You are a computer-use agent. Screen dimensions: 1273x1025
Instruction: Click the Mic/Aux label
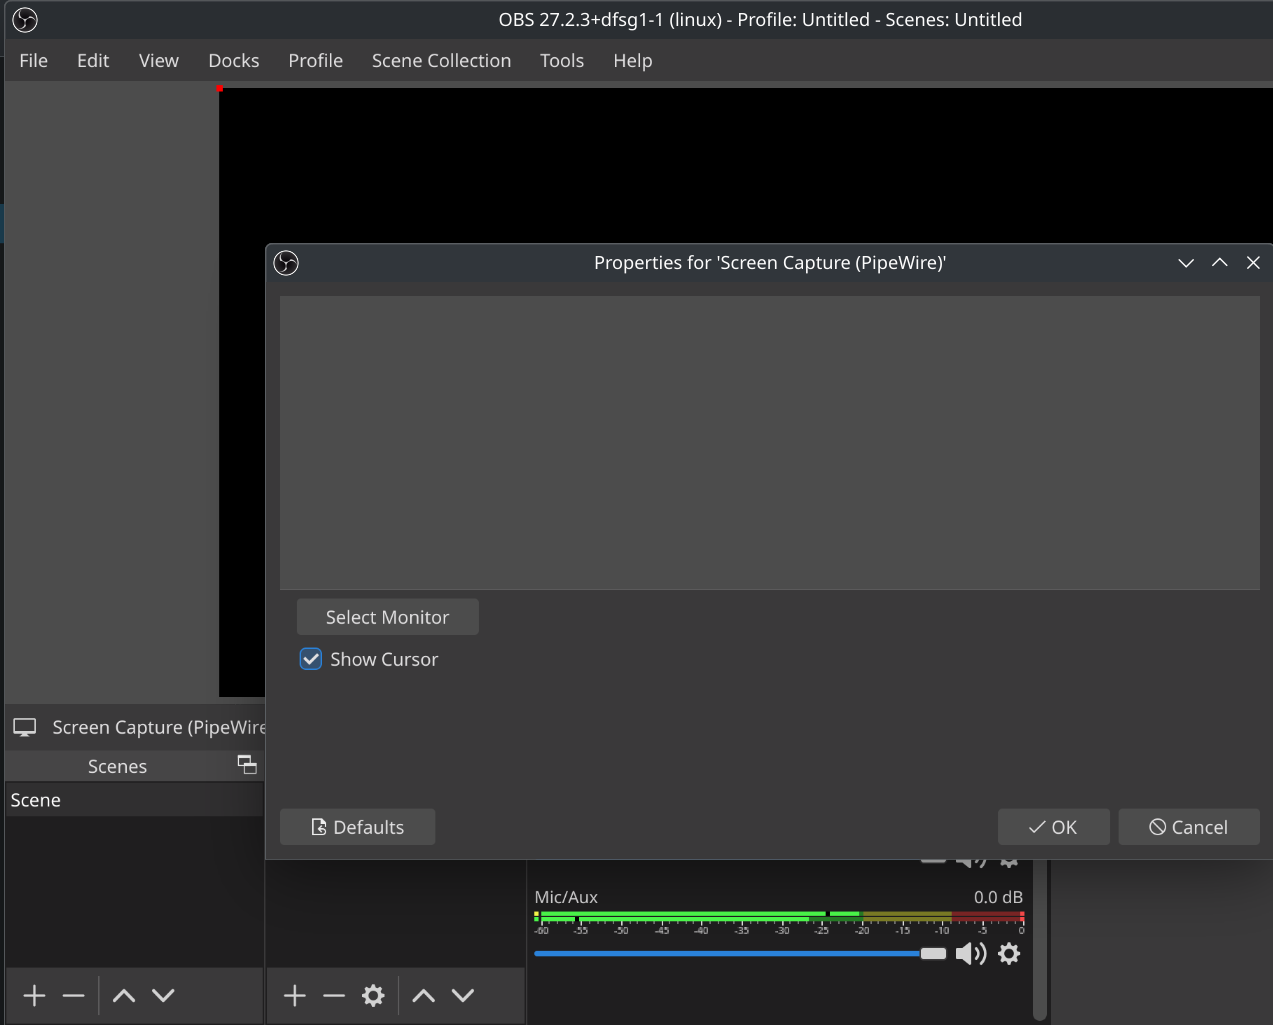(566, 897)
